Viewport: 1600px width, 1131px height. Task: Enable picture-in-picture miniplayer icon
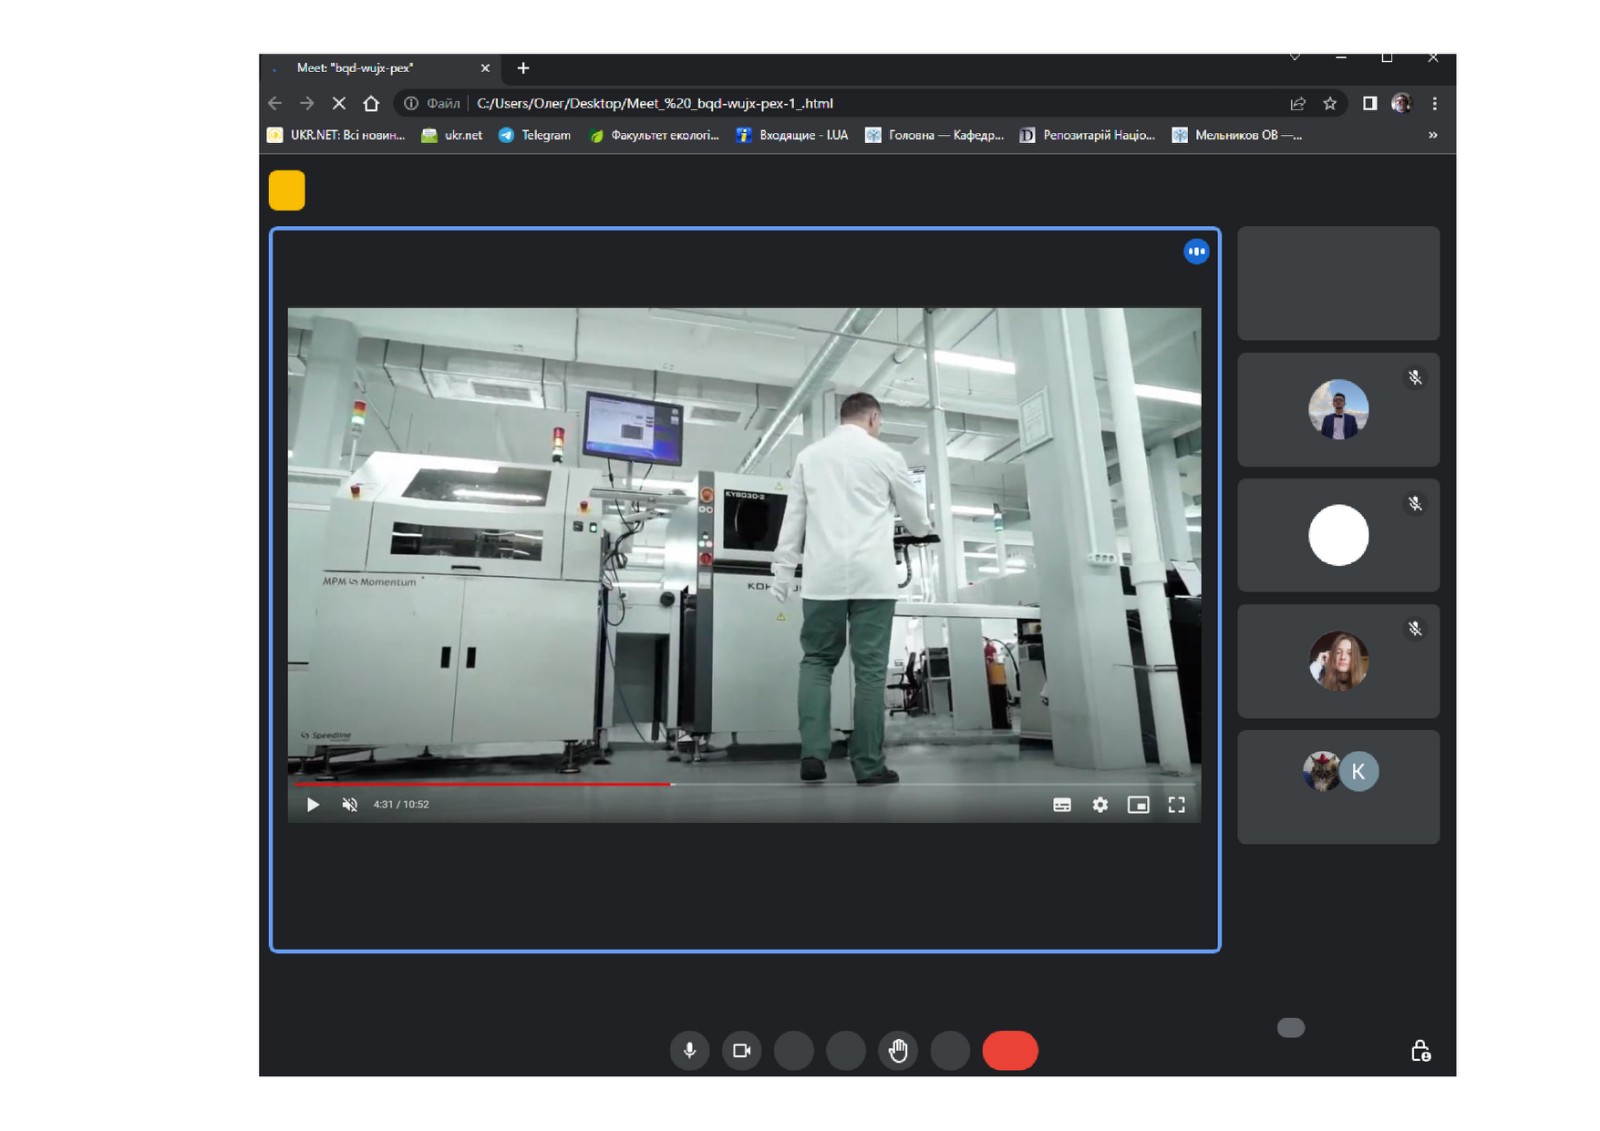(x=1138, y=805)
